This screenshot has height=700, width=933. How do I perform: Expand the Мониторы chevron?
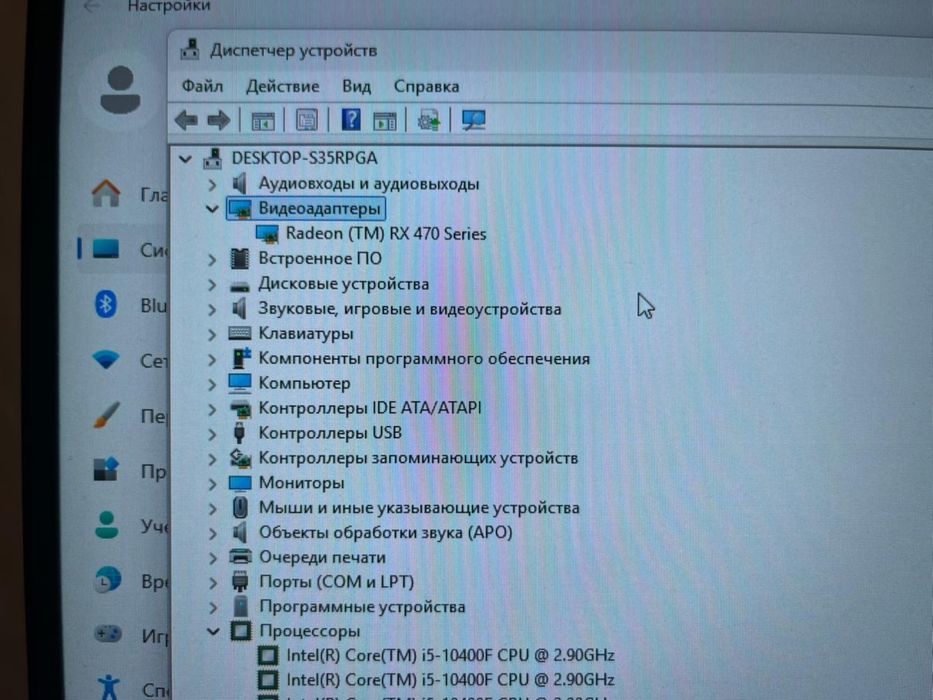pyautogui.click(x=212, y=484)
